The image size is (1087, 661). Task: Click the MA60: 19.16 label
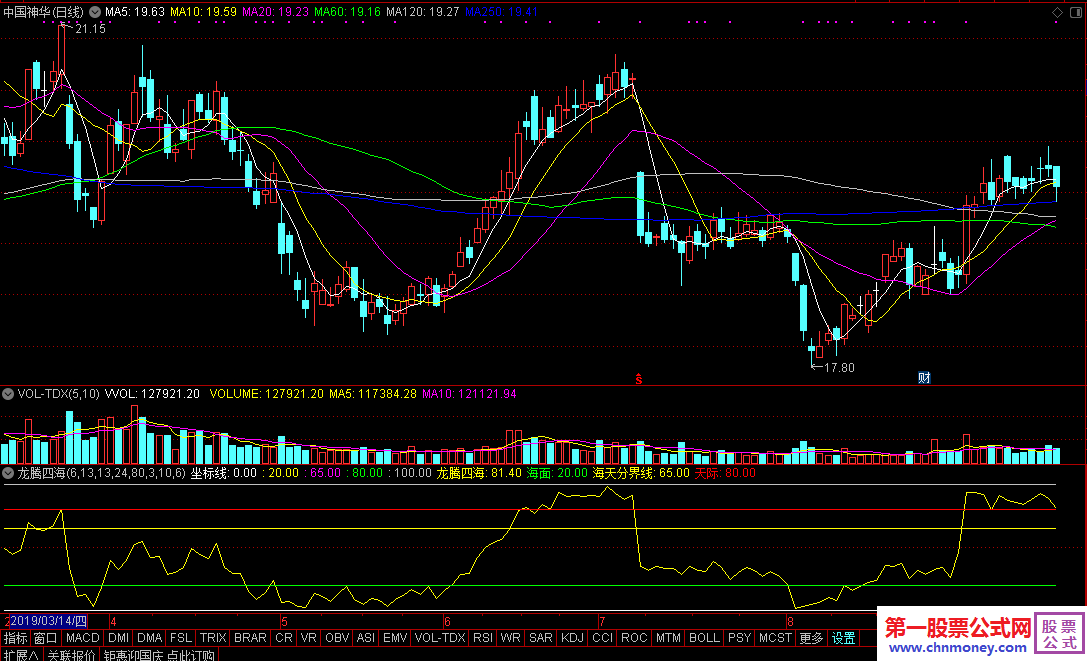pos(347,12)
